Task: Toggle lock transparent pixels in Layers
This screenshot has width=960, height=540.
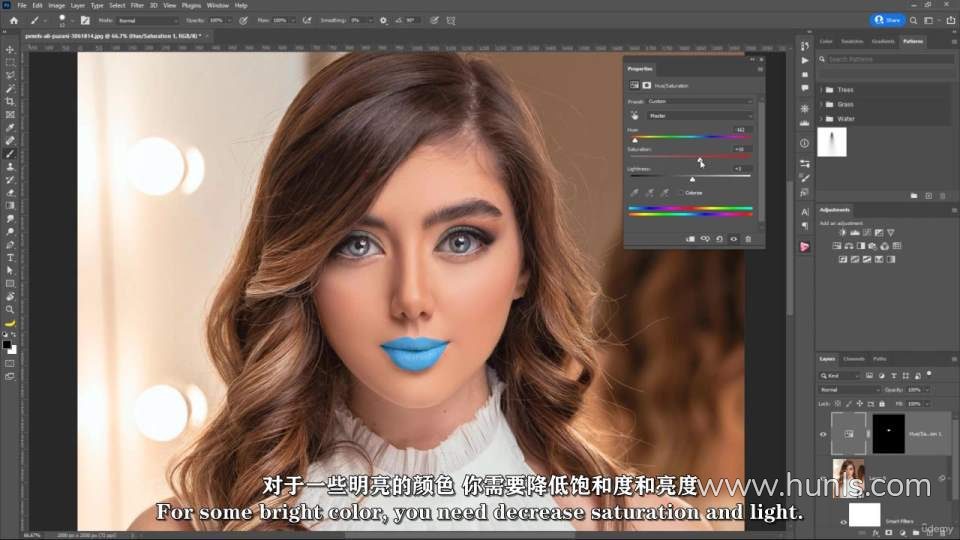Action: (838, 403)
